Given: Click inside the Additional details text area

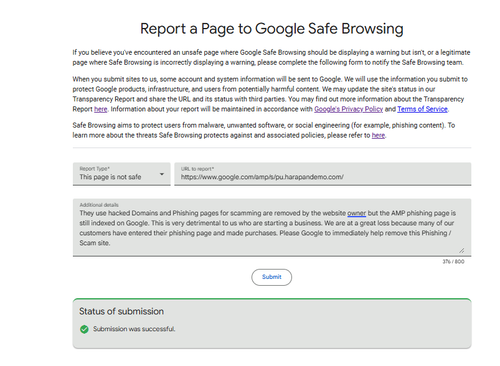Looking at the screenshot, I should pos(272,228).
